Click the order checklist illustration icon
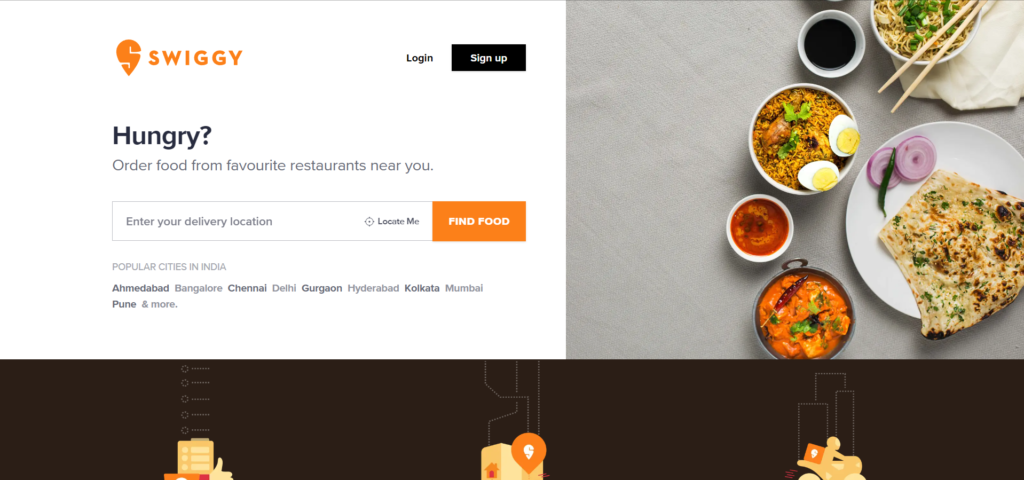 [195, 460]
